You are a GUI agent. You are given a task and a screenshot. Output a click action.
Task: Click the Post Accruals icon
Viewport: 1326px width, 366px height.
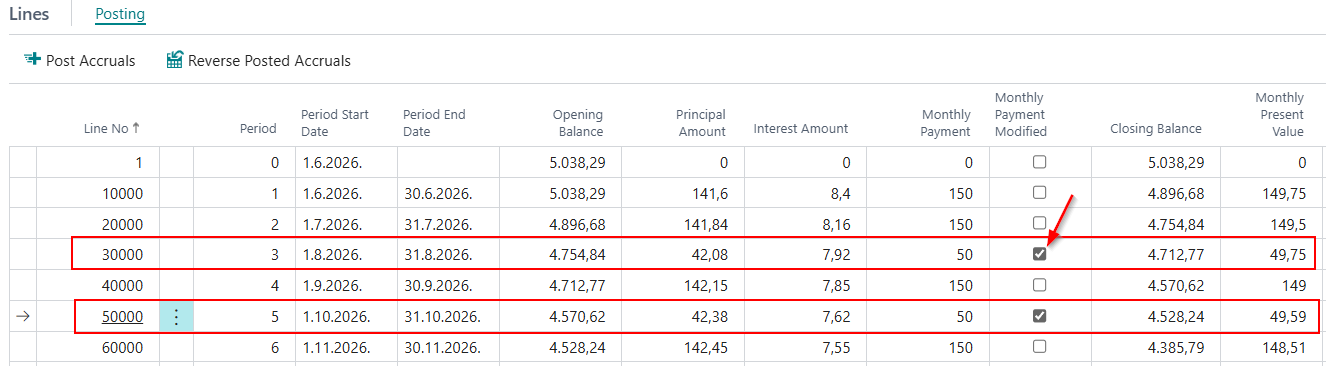32,60
